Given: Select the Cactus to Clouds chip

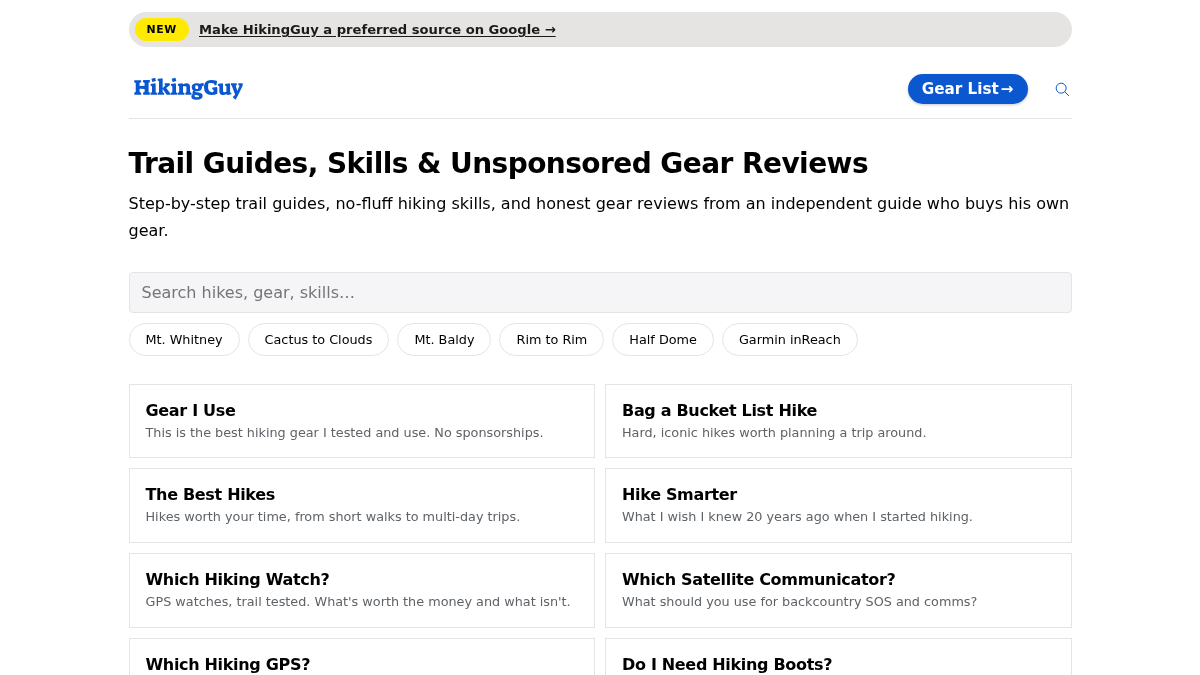Looking at the screenshot, I should coord(318,339).
